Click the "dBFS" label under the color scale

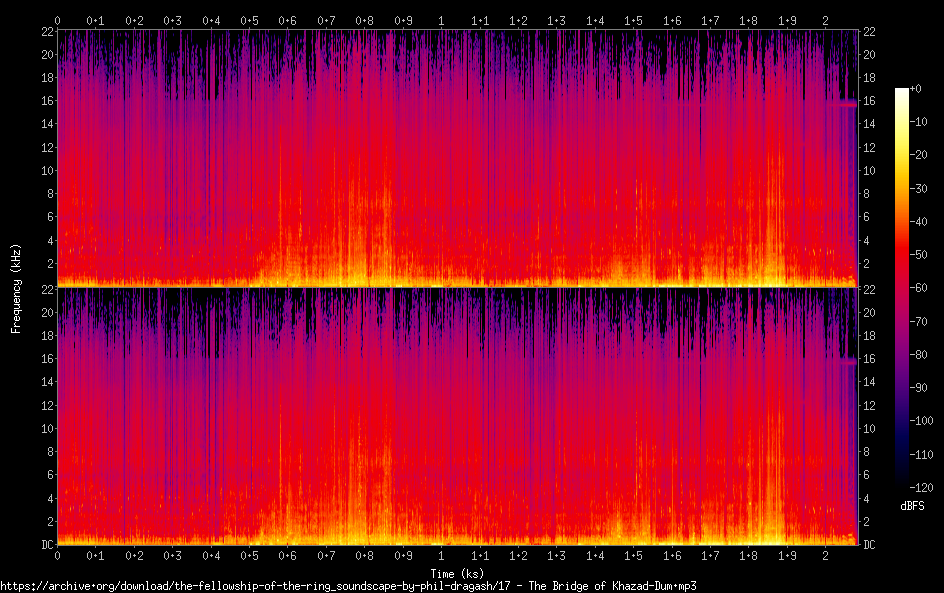(912, 507)
